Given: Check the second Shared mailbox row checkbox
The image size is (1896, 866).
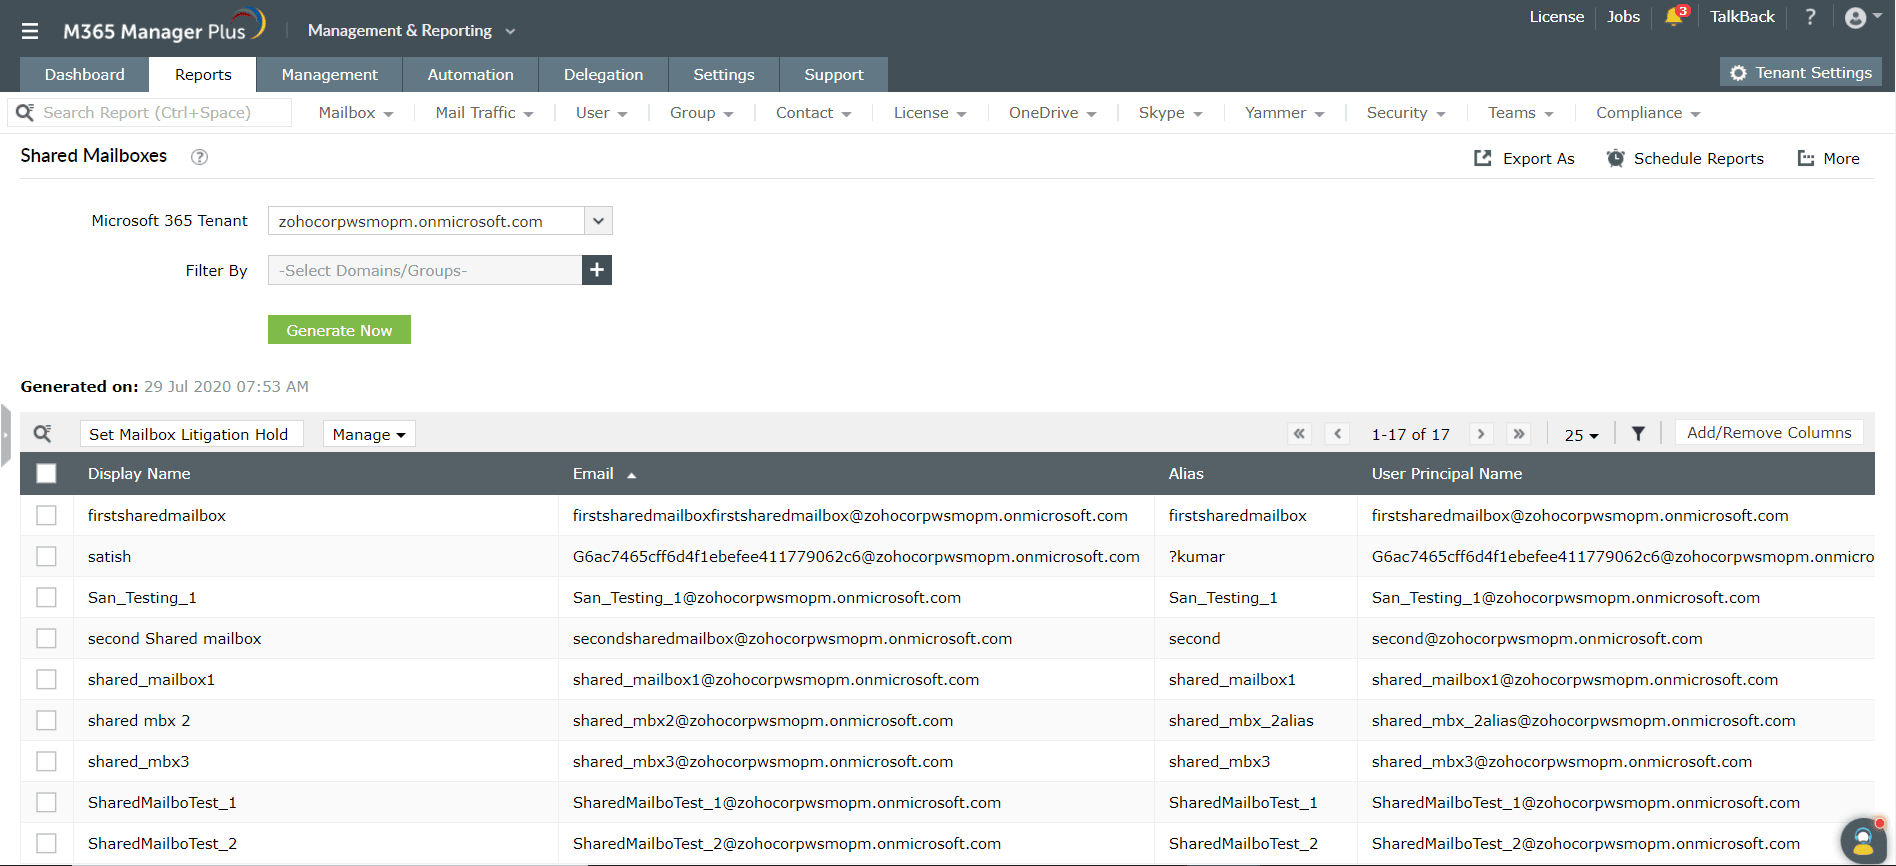Looking at the screenshot, I should point(46,638).
